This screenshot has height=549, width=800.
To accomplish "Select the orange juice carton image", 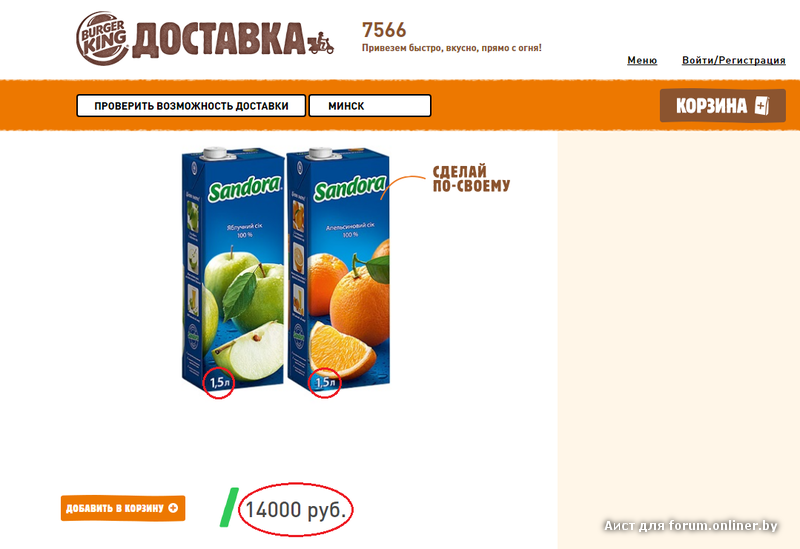I will coord(338,269).
